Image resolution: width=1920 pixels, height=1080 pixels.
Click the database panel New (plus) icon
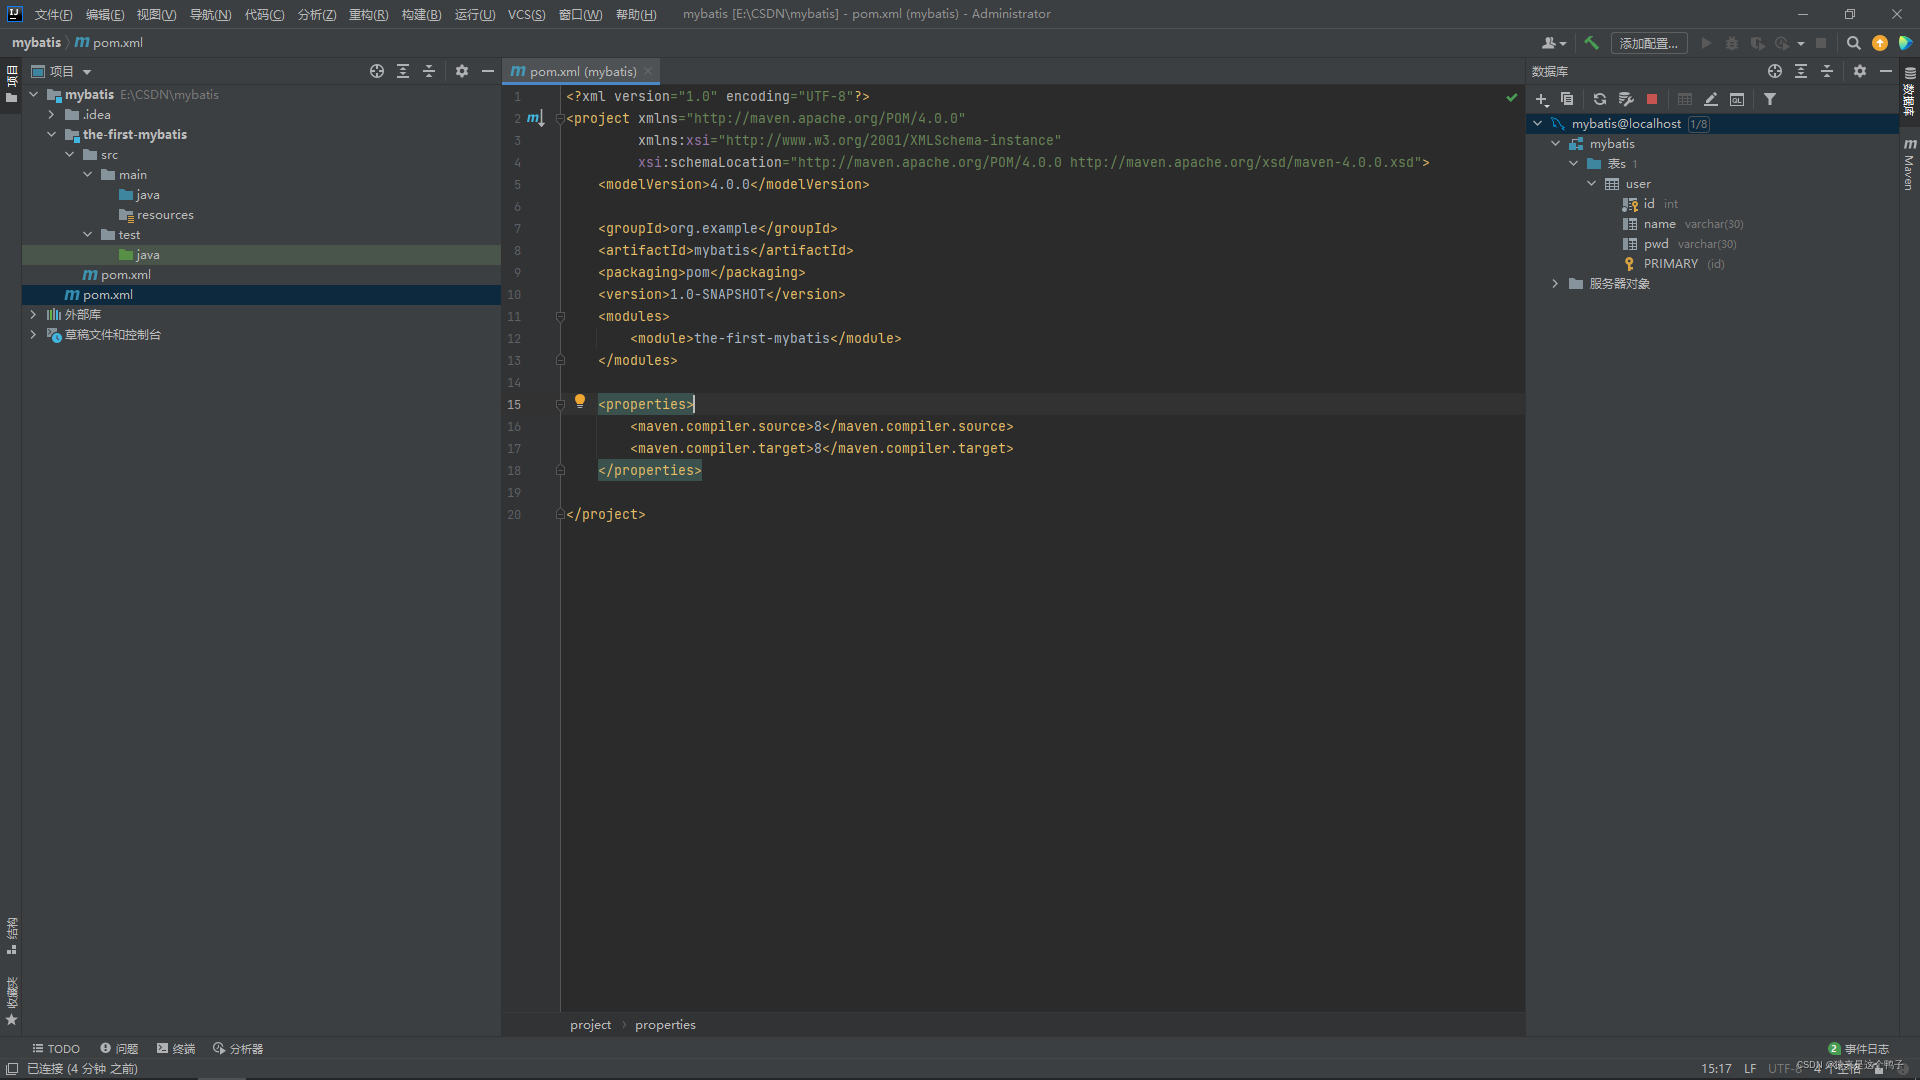(x=1542, y=99)
